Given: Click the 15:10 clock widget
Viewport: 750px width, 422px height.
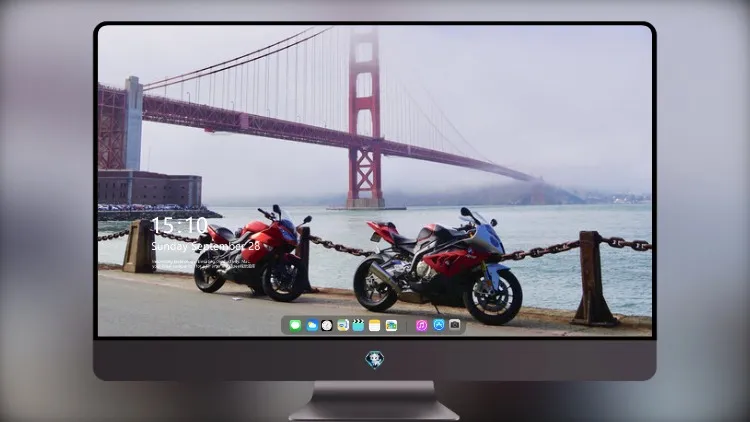Looking at the screenshot, I should tap(179, 225).
